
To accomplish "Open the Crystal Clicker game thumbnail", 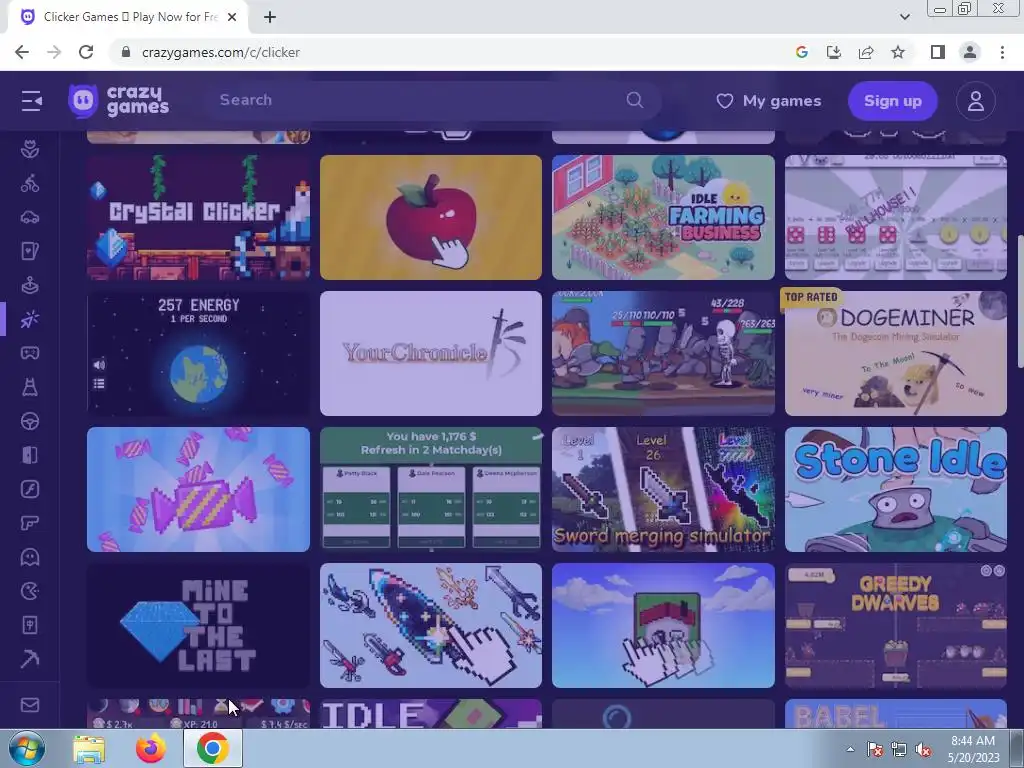I will click(x=199, y=217).
